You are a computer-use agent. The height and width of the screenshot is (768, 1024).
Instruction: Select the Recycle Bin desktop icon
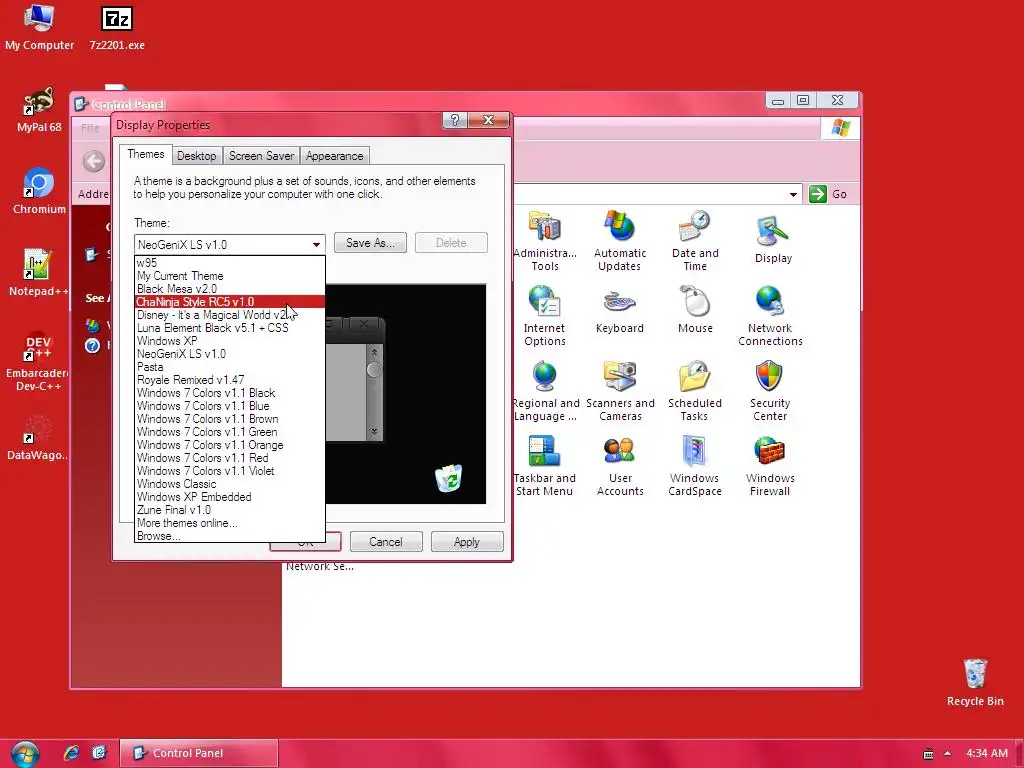[x=975, y=682]
